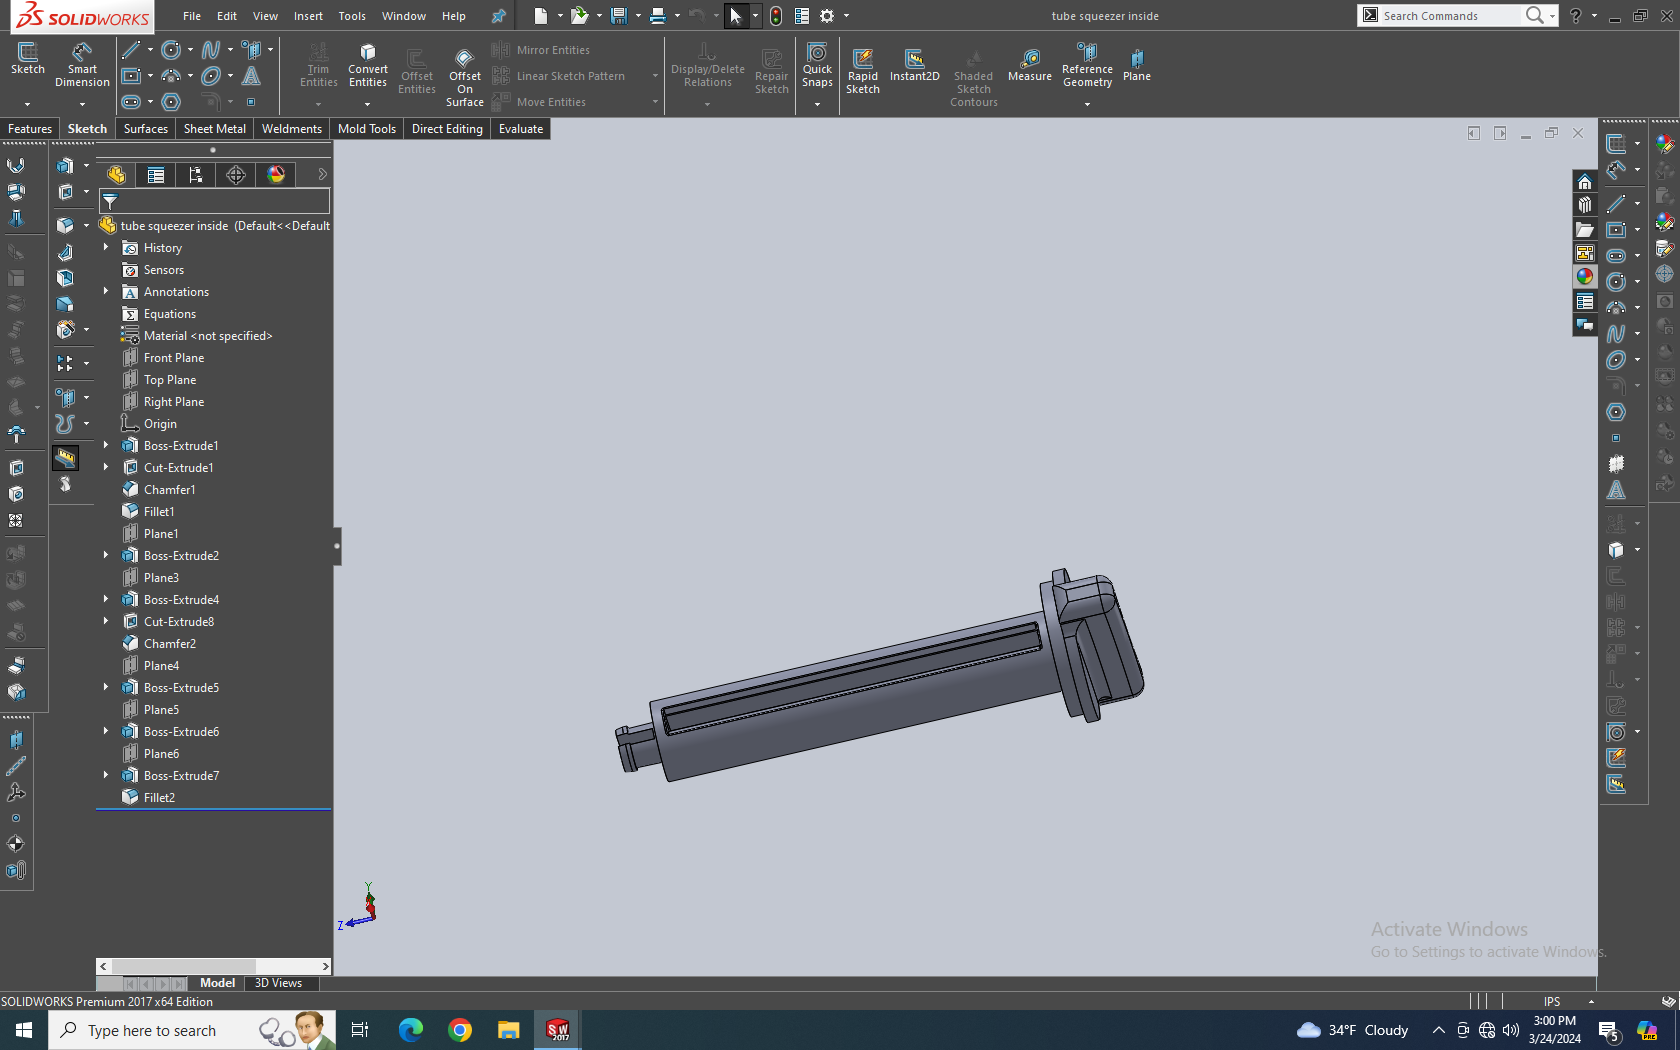Image resolution: width=1680 pixels, height=1050 pixels.
Task: Open the Tools menu
Action: pos(352,16)
